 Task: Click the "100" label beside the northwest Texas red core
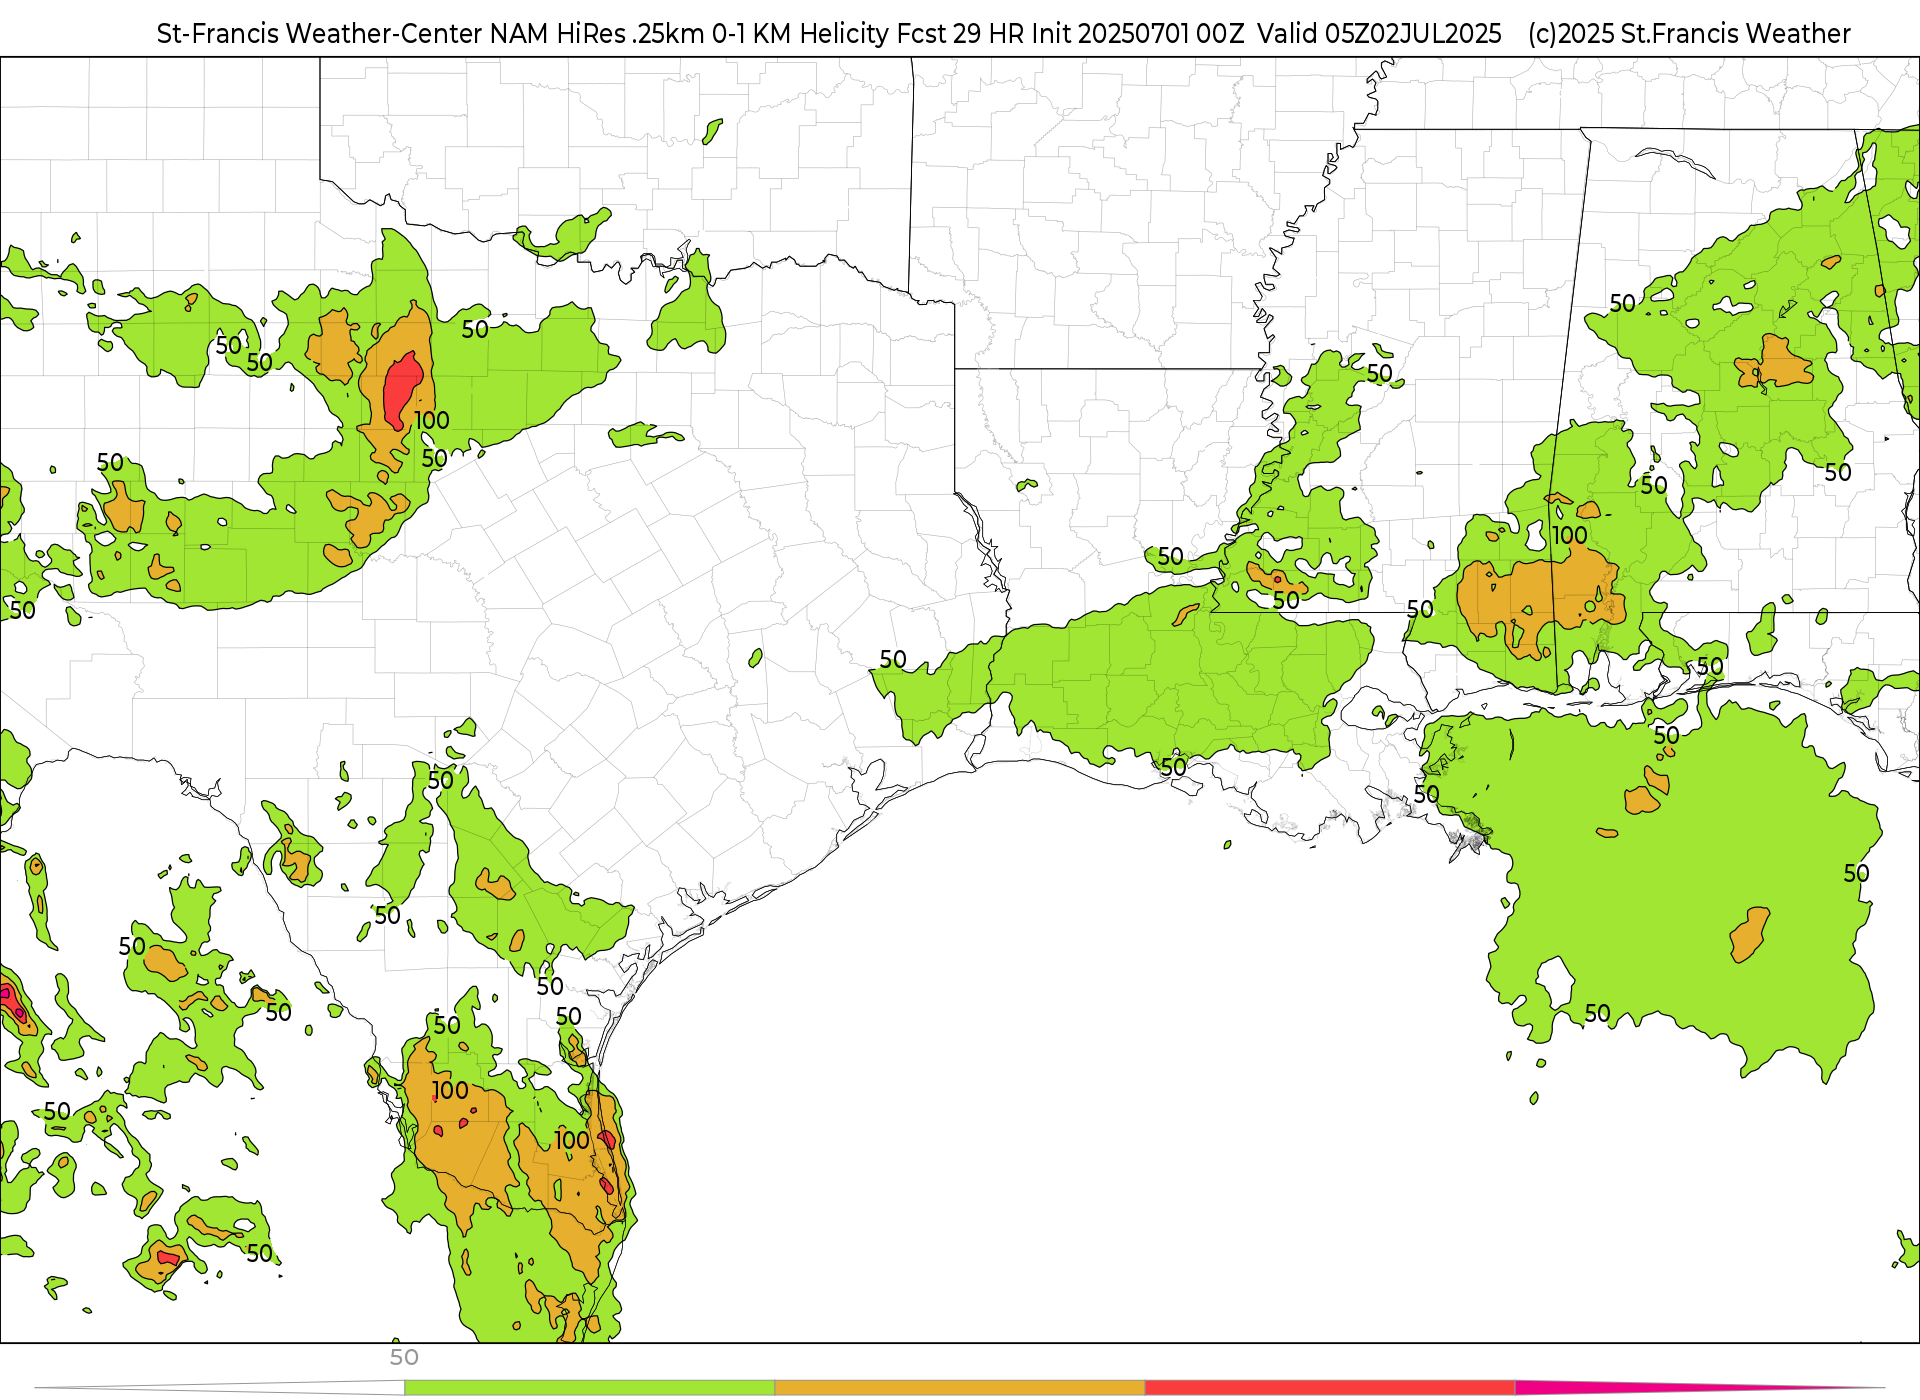pyautogui.click(x=432, y=421)
